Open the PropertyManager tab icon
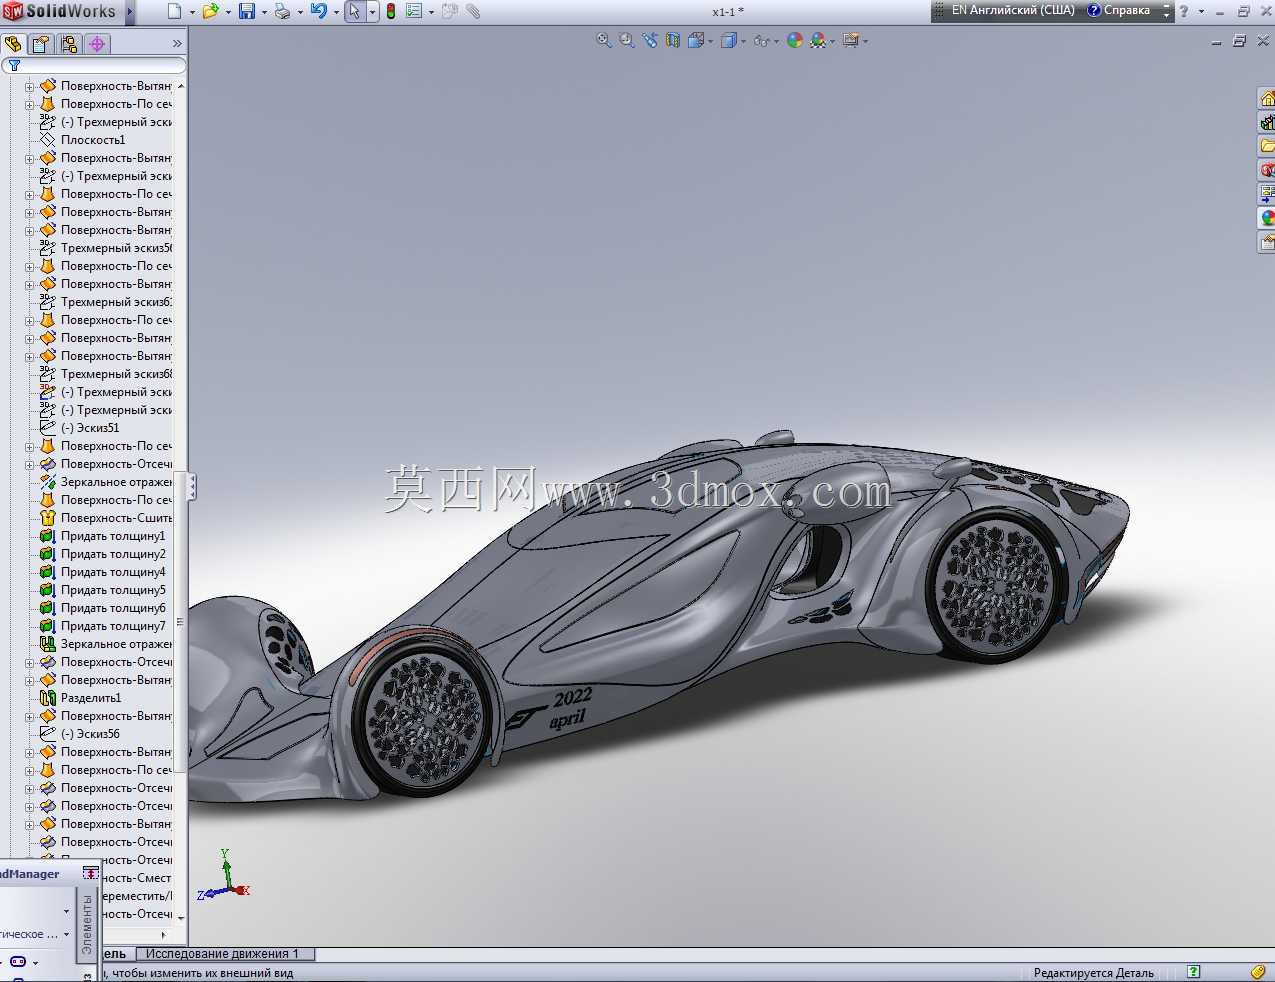Image resolution: width=1275 pixels, height=982 pixels. 40,44
